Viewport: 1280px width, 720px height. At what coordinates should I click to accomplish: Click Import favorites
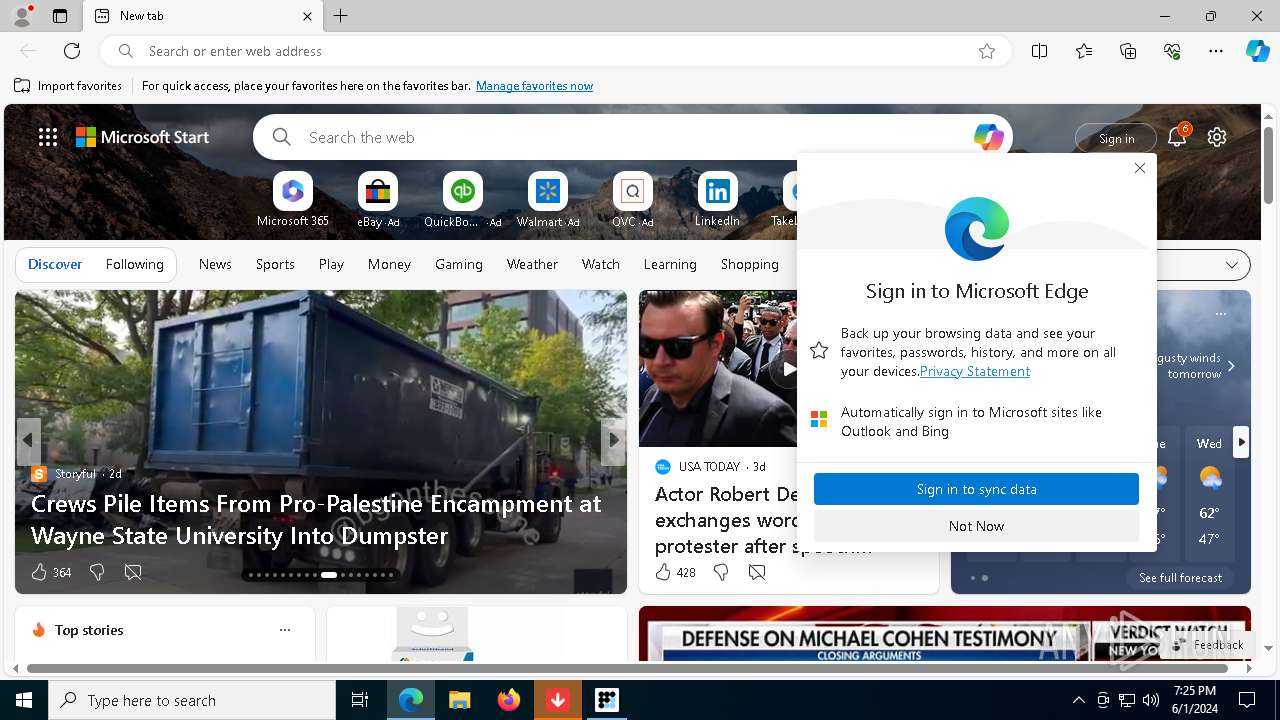click(68, 86)
